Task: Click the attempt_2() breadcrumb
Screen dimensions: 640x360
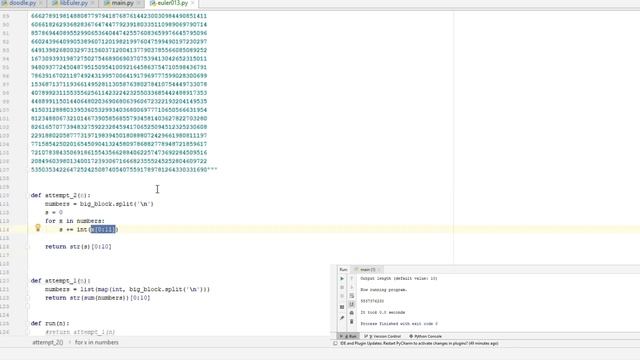Action: pyautogui.click(x=48, y=342)
